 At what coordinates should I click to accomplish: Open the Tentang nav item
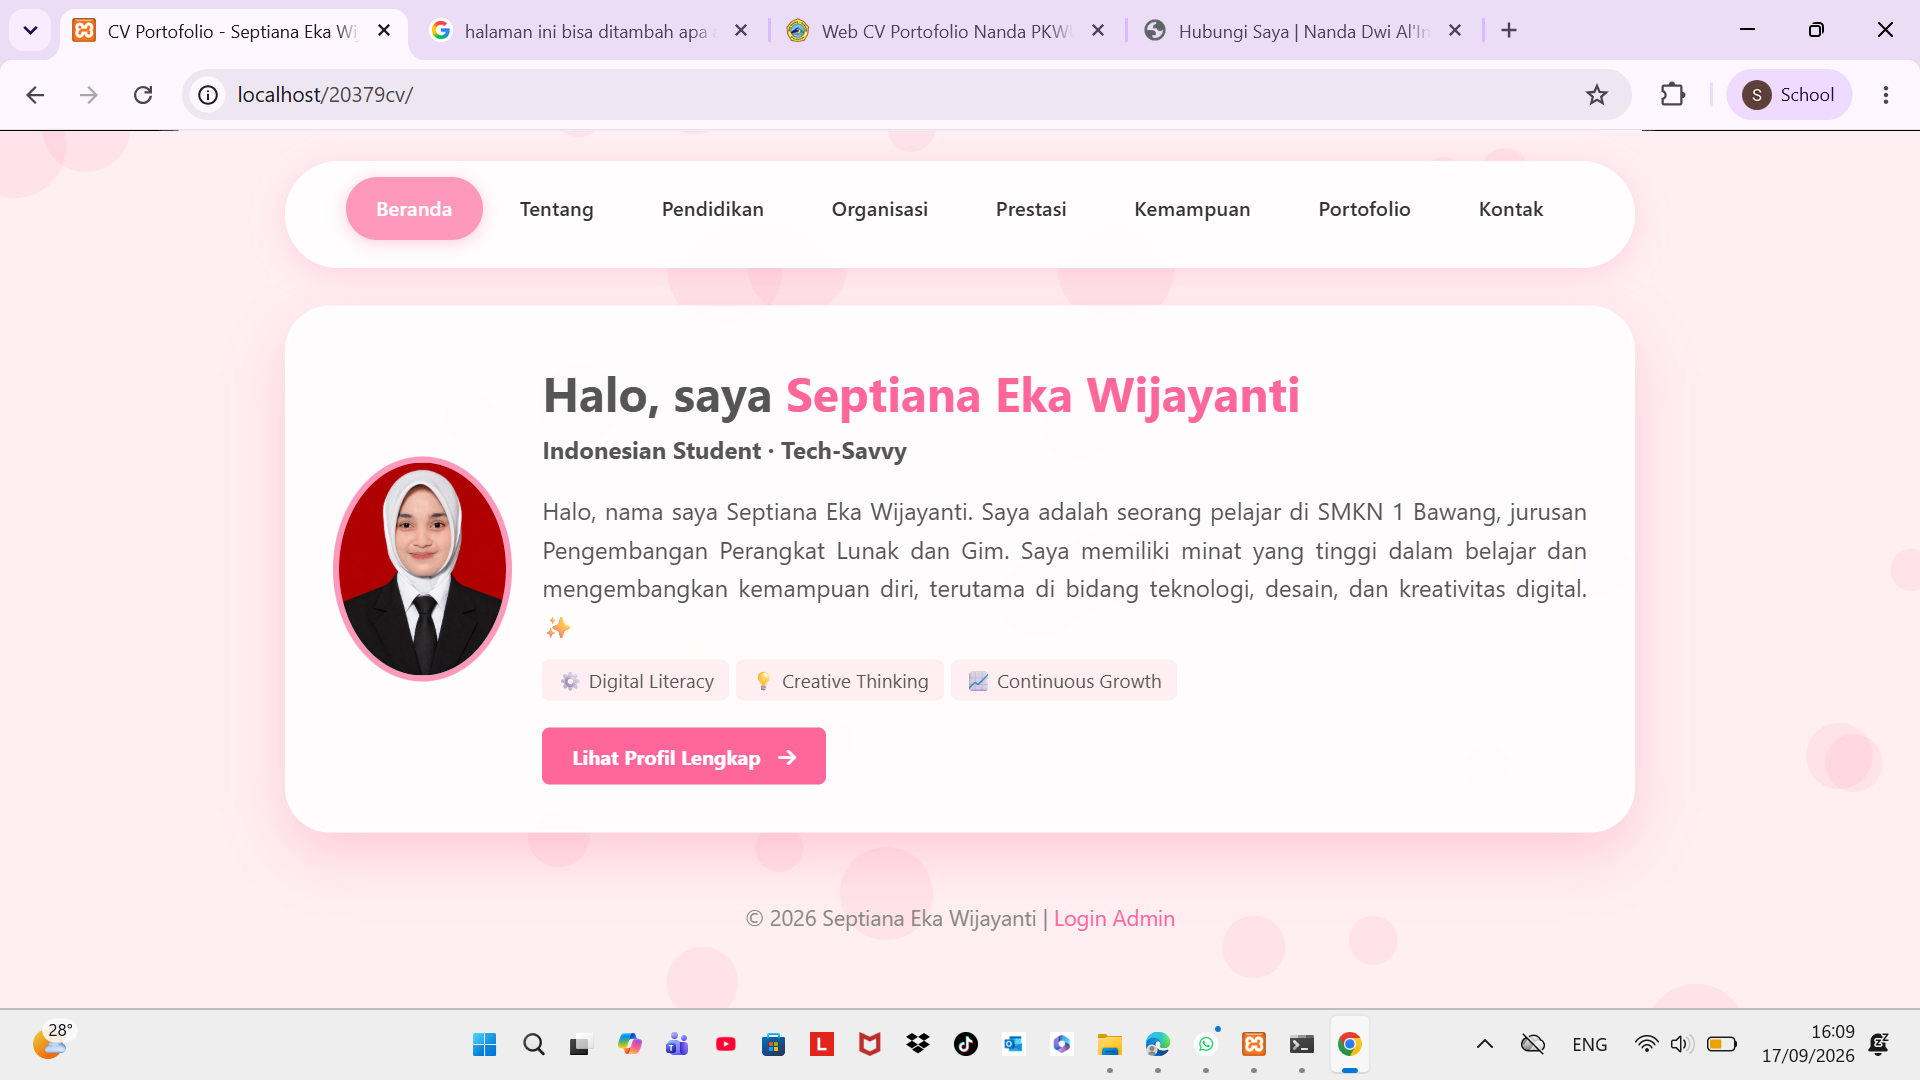[557, 209]
